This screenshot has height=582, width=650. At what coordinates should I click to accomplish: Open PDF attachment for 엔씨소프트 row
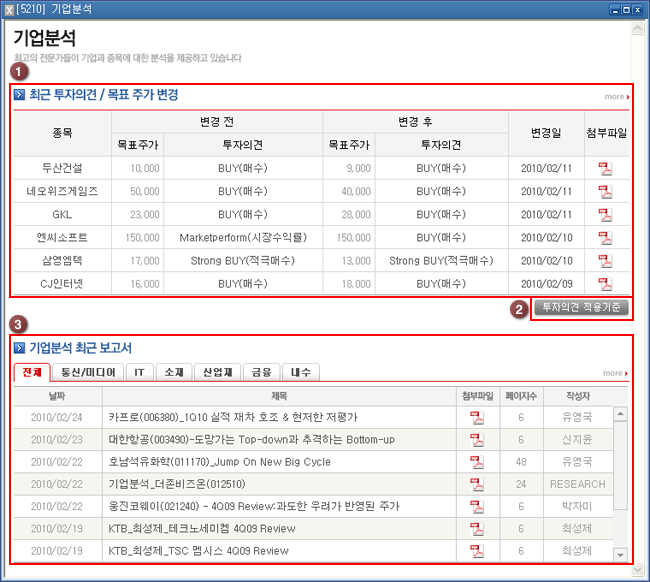605,238
